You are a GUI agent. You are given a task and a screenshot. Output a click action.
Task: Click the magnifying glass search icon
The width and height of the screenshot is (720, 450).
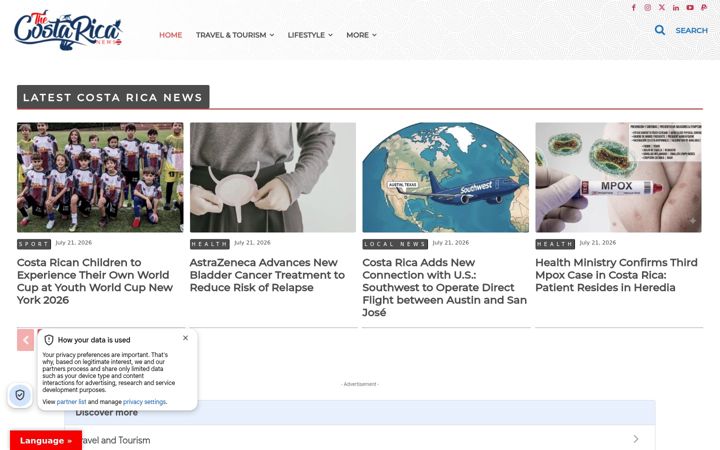660,30
